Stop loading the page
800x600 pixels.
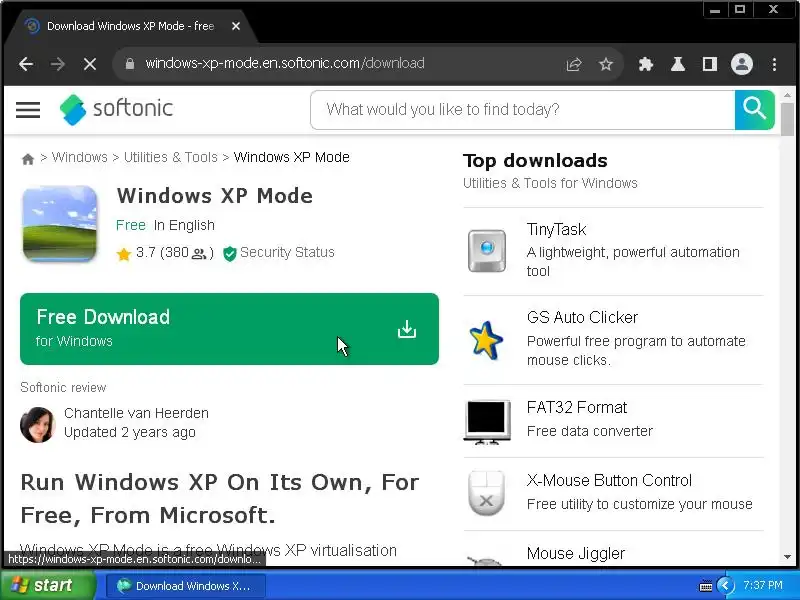[x=90, y=64]
